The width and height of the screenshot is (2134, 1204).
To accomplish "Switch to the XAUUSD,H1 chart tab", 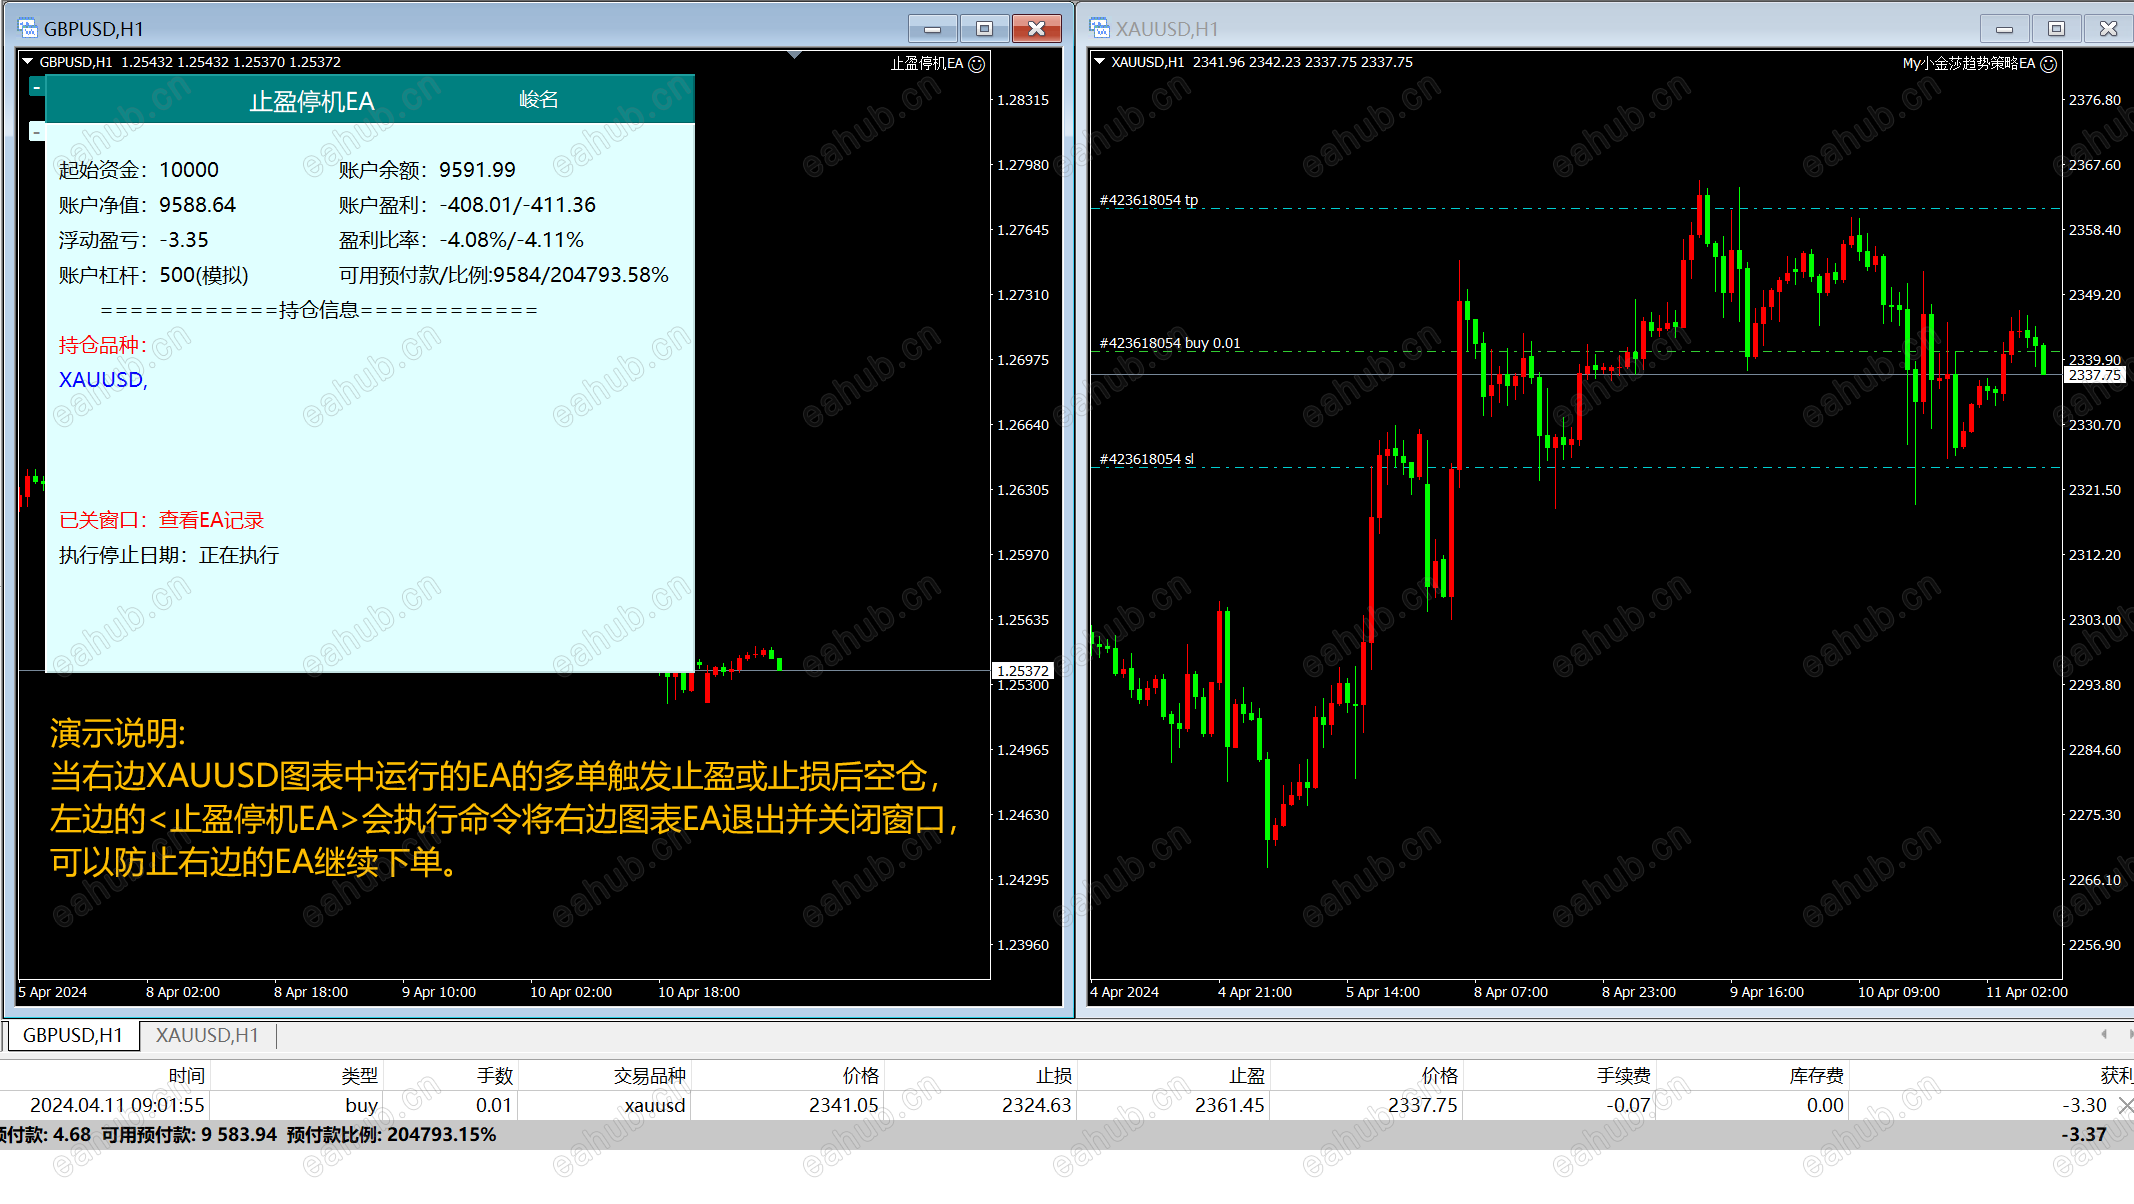I will click(x=207, y=1036).
